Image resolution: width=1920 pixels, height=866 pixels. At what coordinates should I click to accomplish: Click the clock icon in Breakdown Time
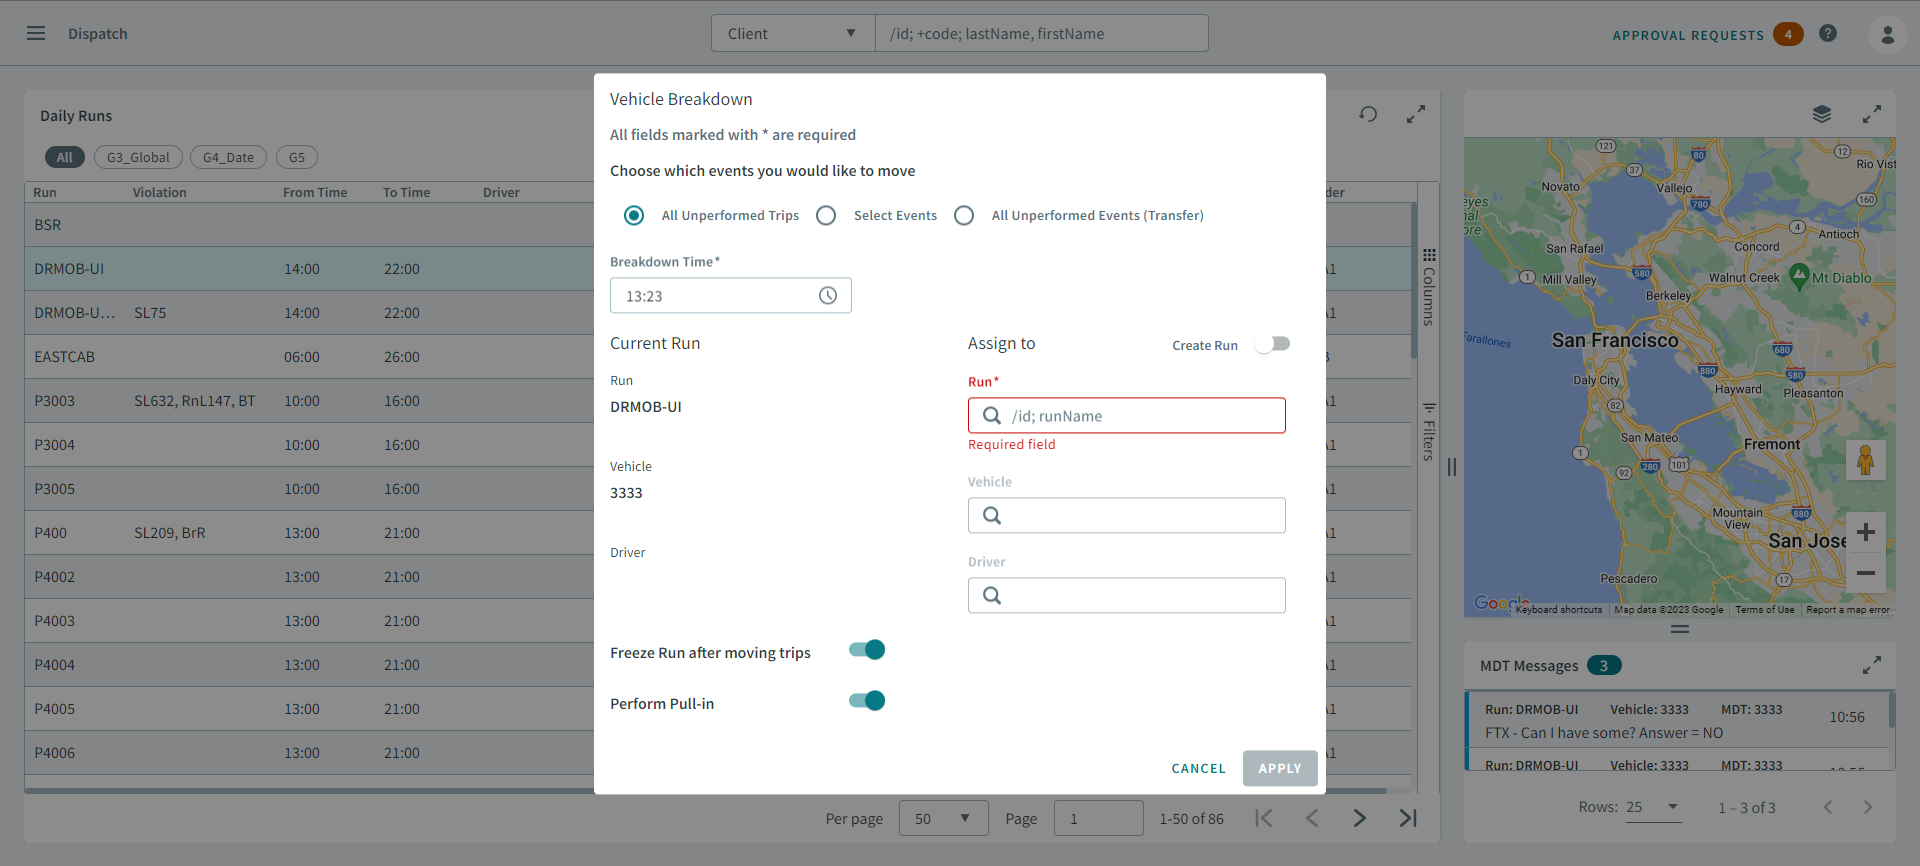[827, 296]
